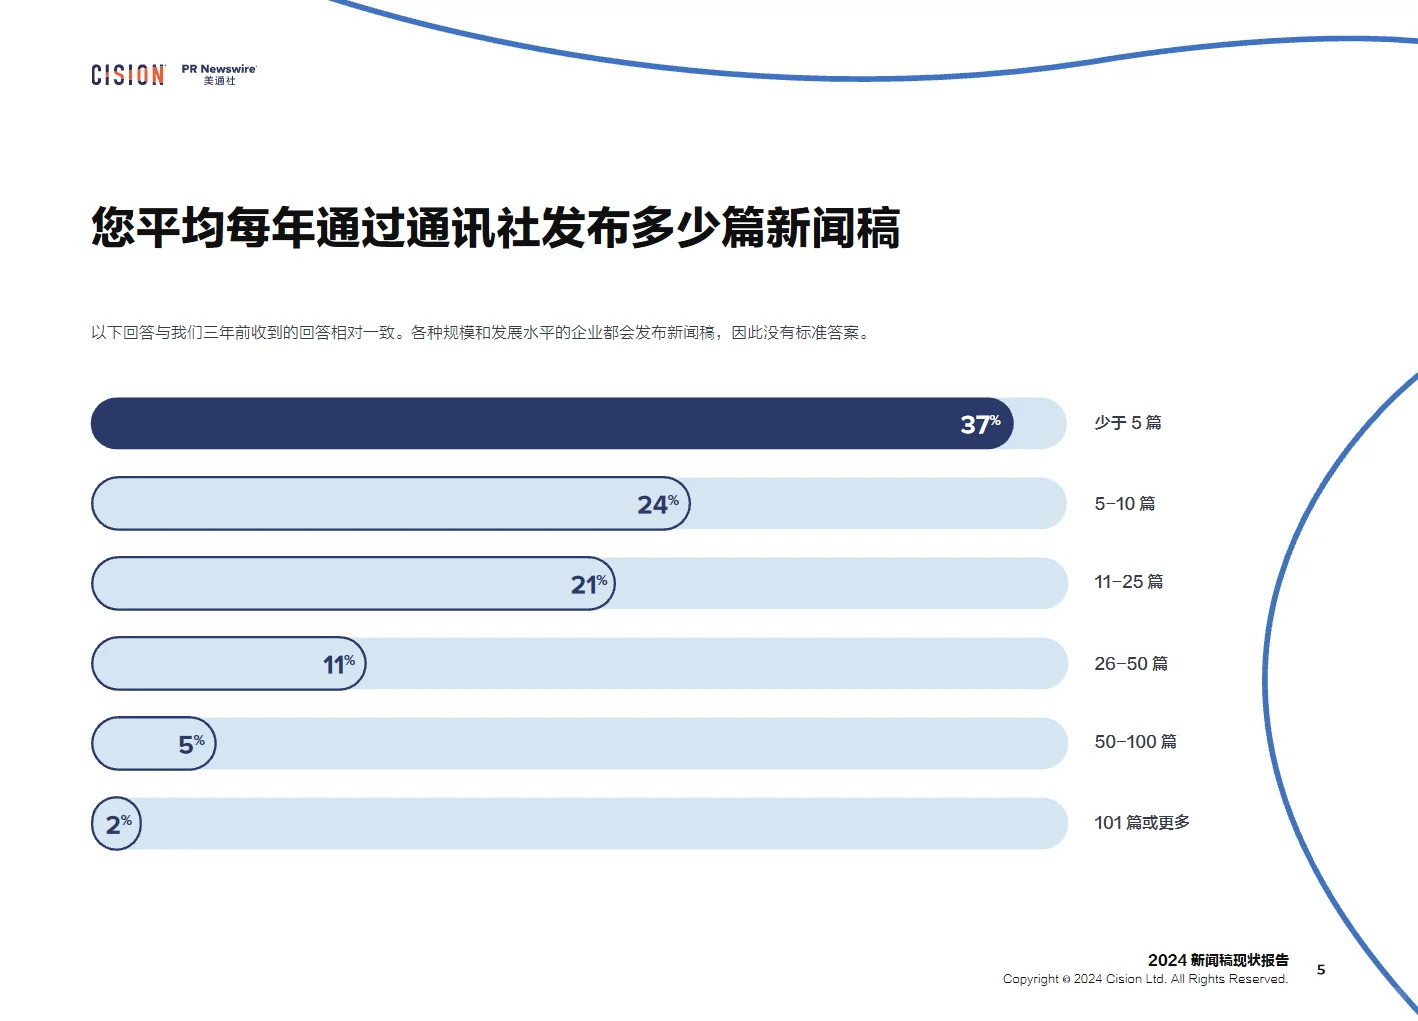
Task: Click the 11% bar
Action: (x=229, y=663)
